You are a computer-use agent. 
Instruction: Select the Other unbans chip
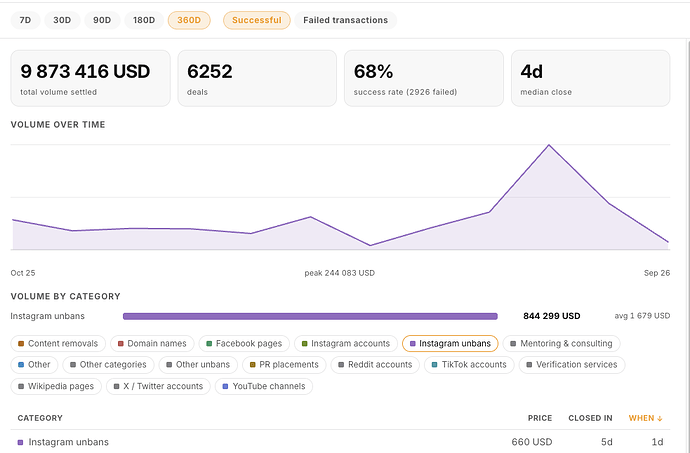click(x=198, y=365)
